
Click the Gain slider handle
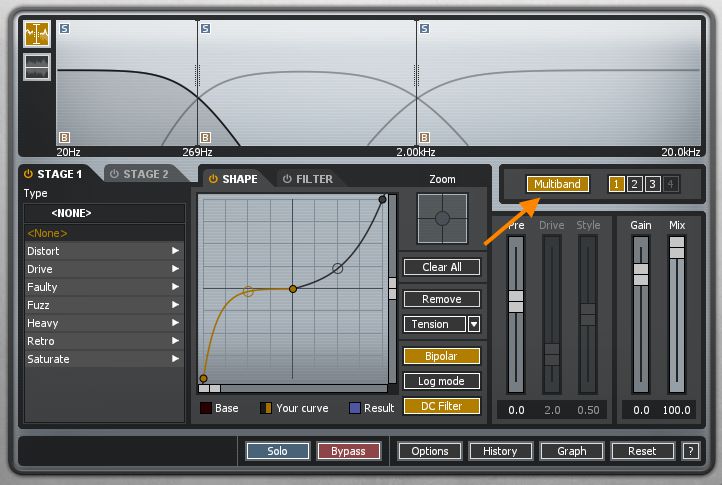(640, 275)
